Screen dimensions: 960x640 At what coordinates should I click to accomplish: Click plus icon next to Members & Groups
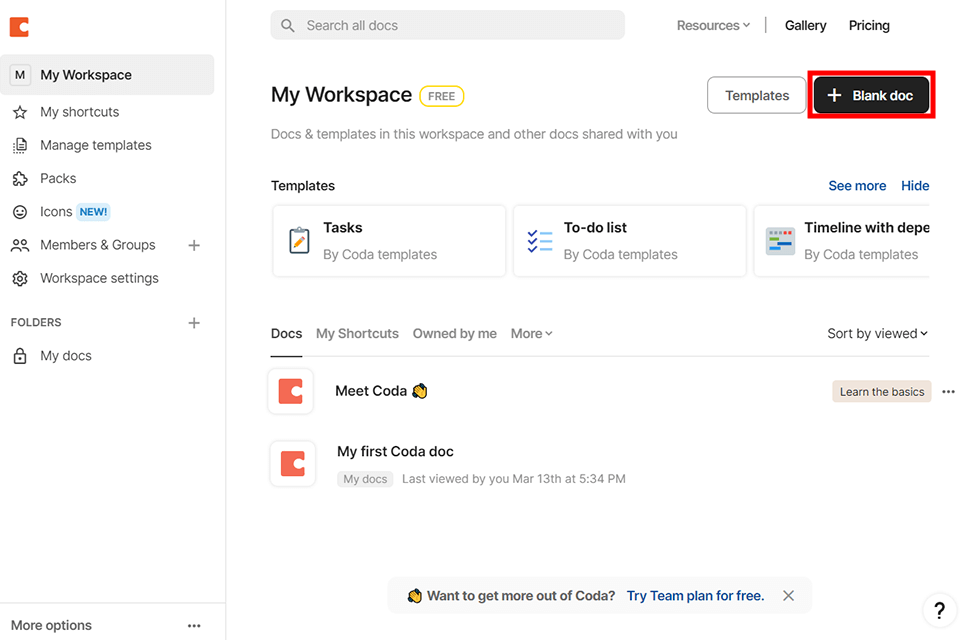point(194,245)
